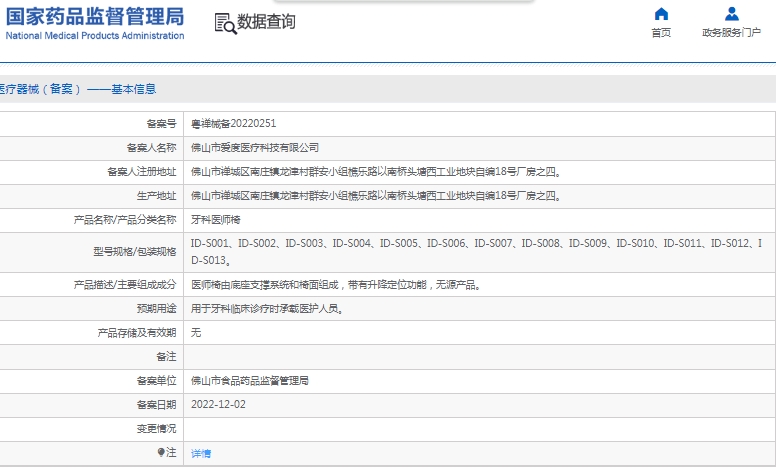Click the 备案日期 row label

tap(156, 405)
